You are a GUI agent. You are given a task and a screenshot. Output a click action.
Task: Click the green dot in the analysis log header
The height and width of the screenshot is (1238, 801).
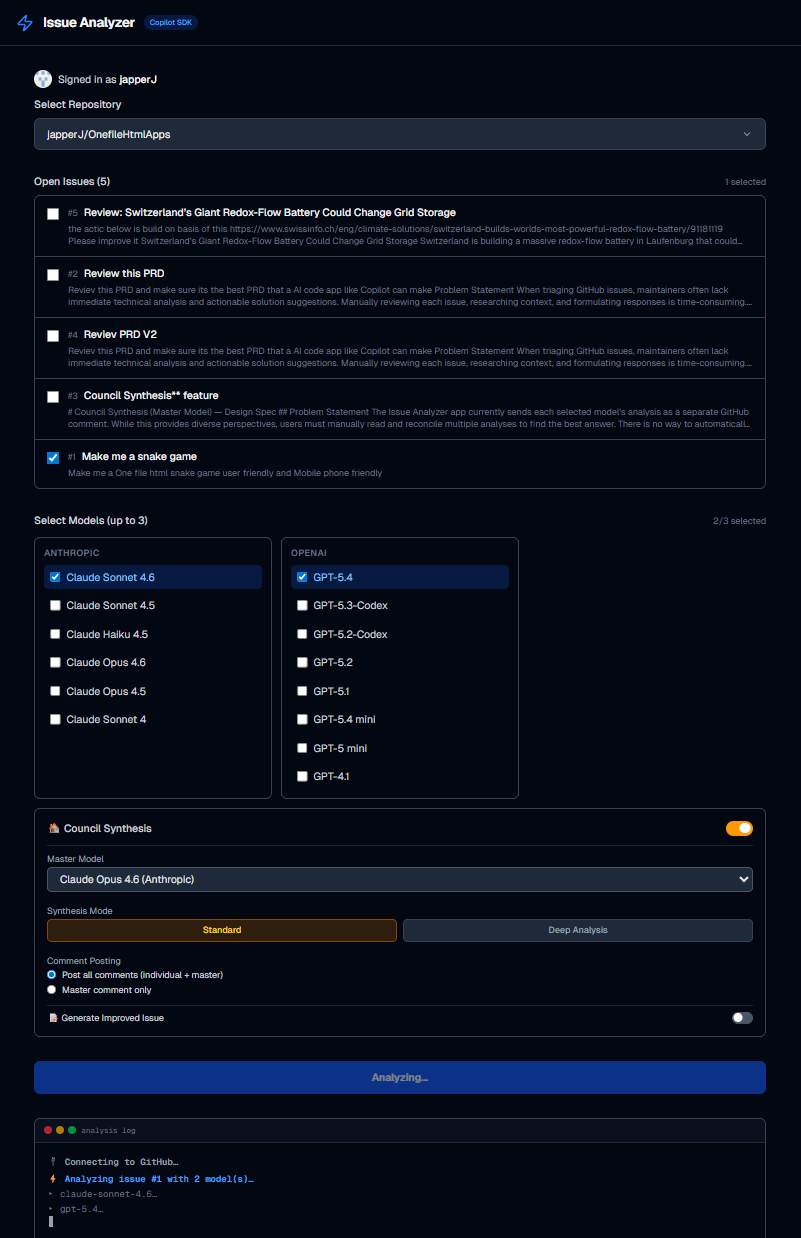pos(71,1129)
